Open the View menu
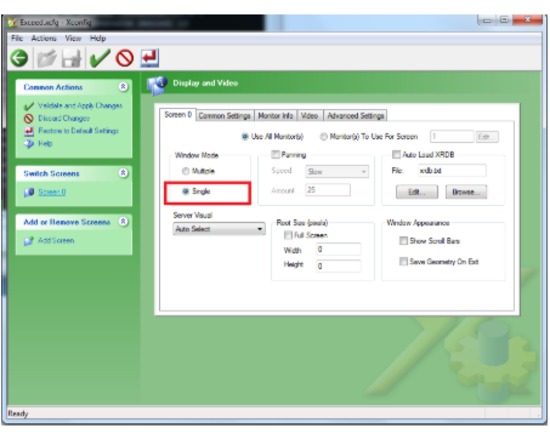The width and height of the screenshot is (550, 440). point(73,38)
